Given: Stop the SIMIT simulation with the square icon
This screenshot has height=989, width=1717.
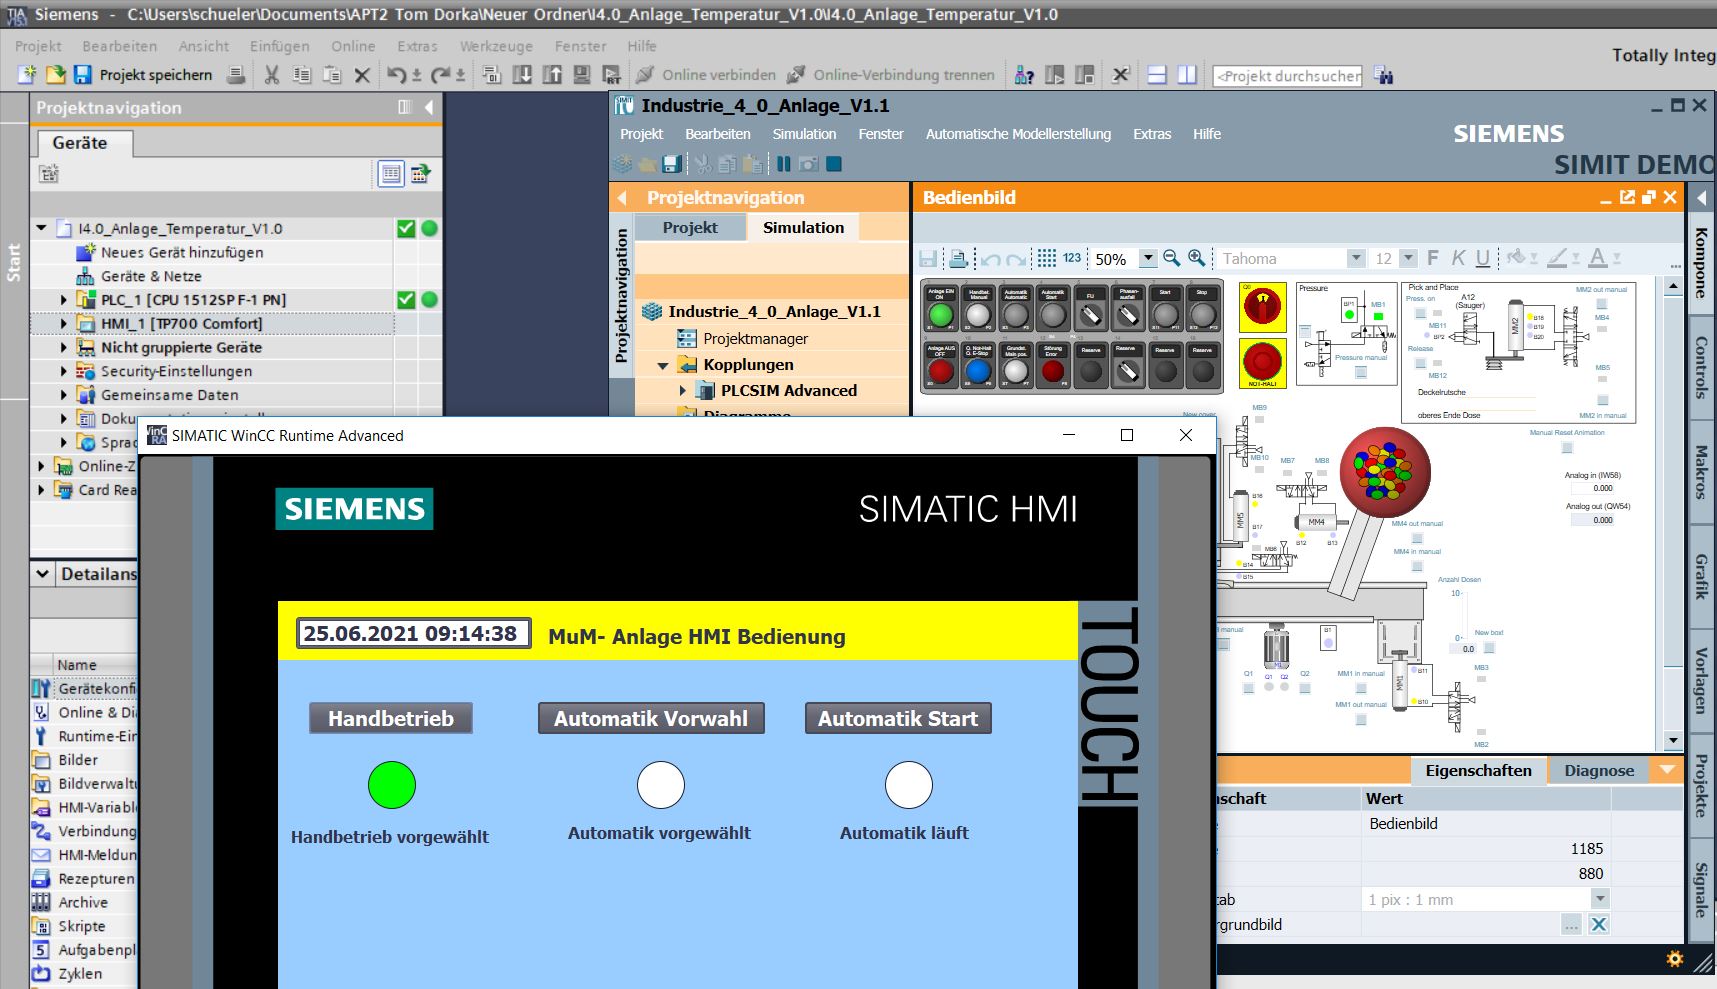Looking at the screenshot, I should tap(834, 164).
